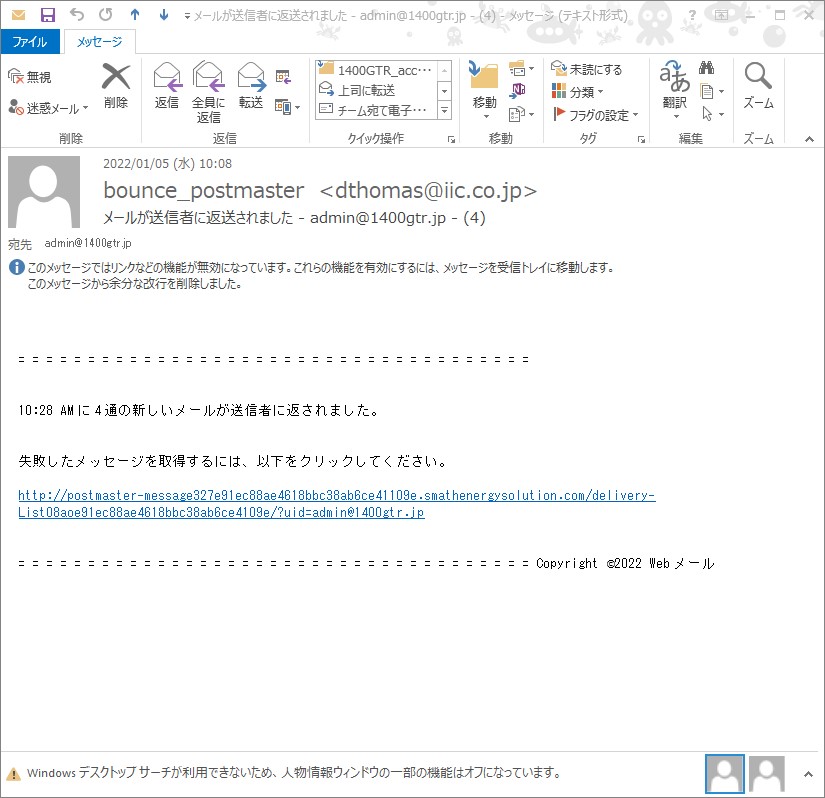Click the Delete (削除) X icon

tap(116, 77)
